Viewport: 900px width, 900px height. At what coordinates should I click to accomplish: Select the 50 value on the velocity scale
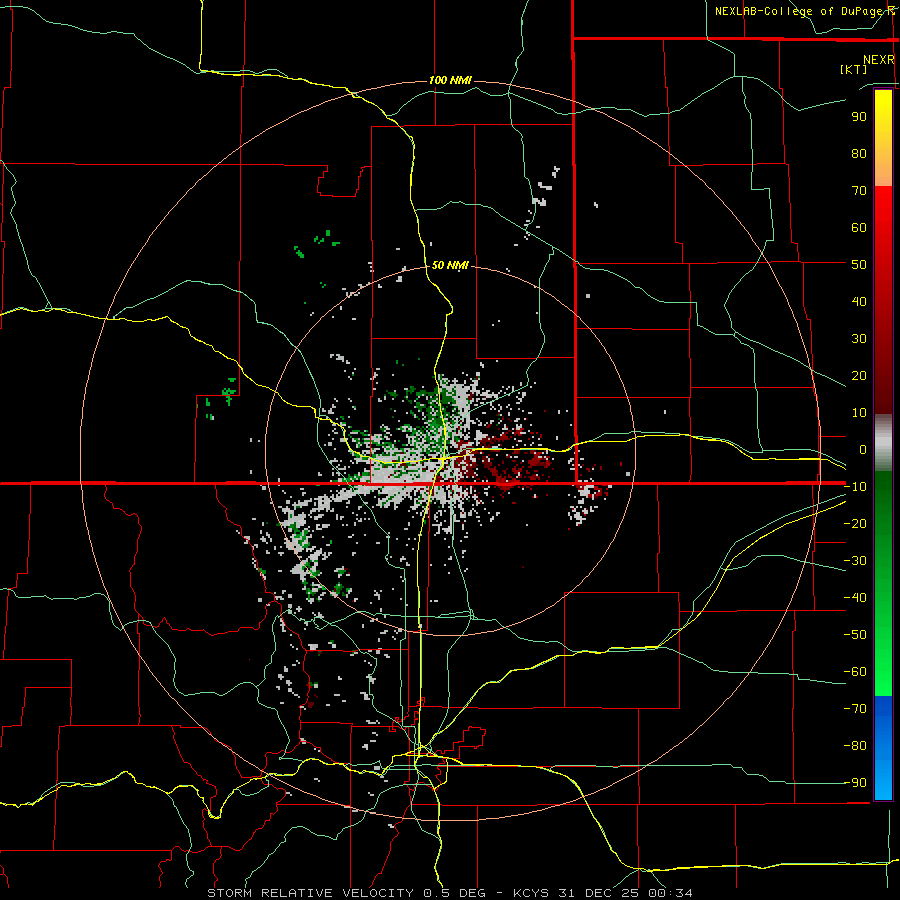859,265
